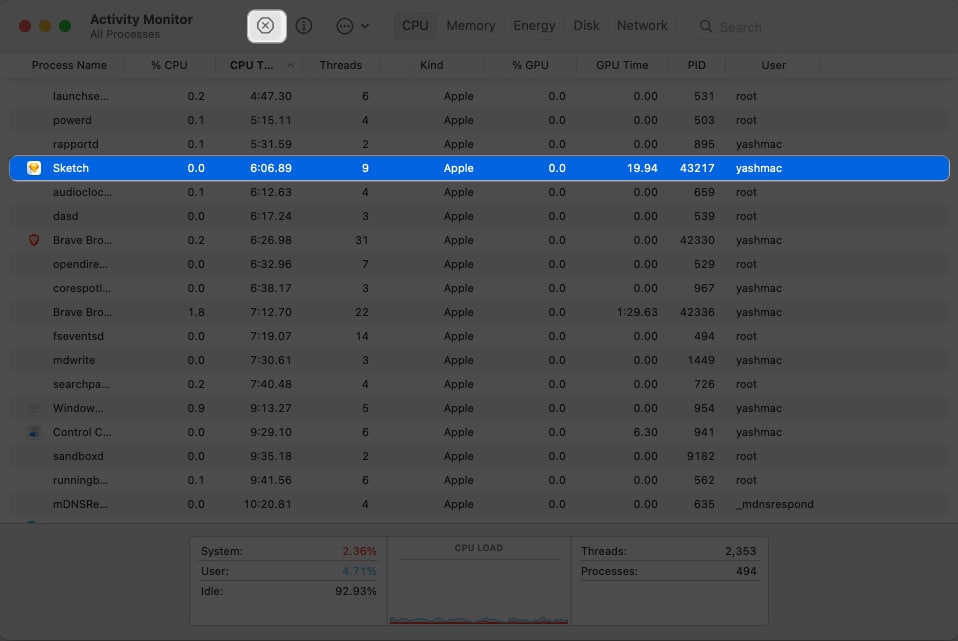Sort by % CPU column header
This screenshot has height=641, width=958.
[169, 65]
